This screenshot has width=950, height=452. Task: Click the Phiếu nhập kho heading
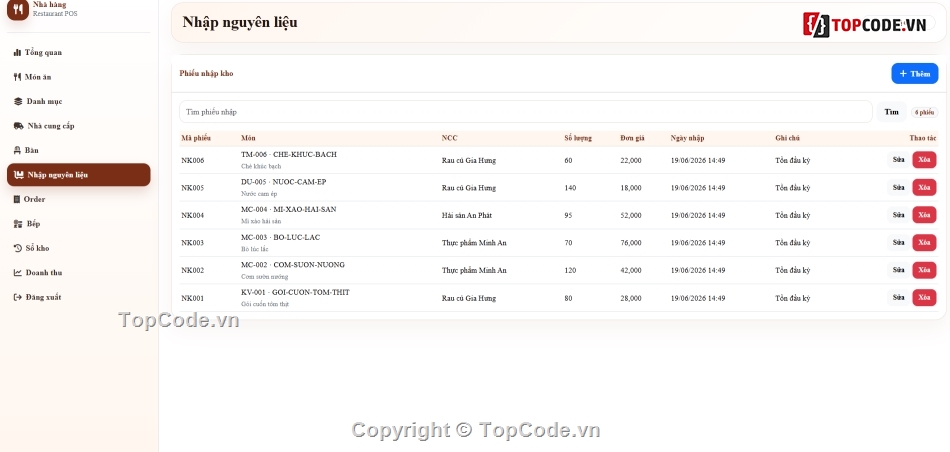coord(206,73)
